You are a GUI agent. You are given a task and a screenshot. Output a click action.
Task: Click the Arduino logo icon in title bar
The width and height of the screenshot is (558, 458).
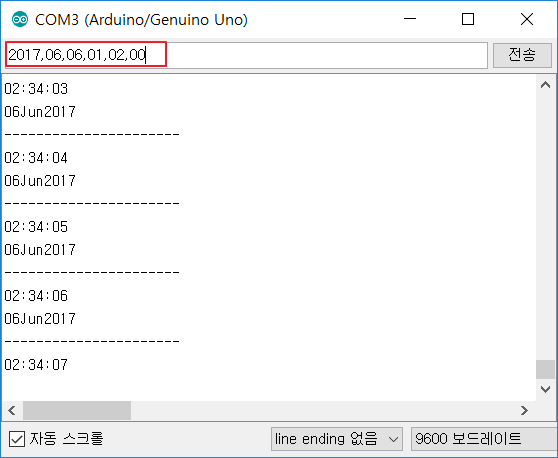tap(20, 19)
